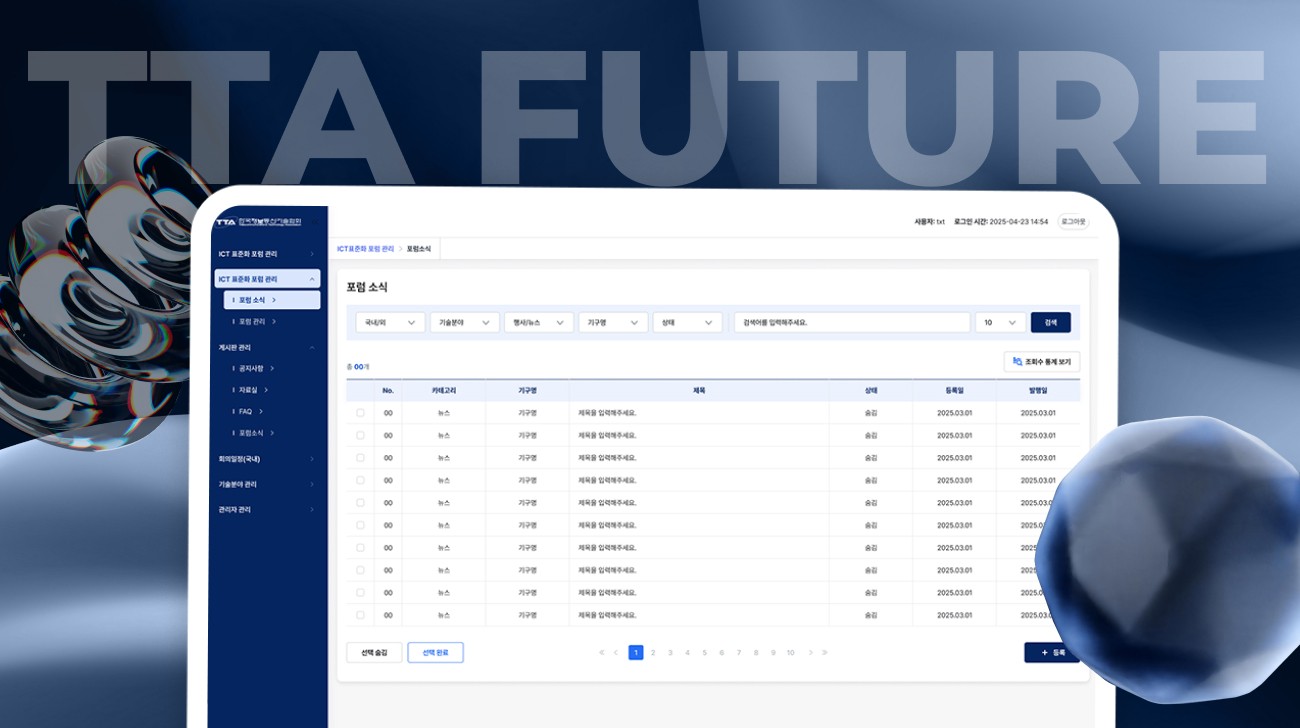Click the 검색어를 입력해주세요 search field
Image resolution: width=1300 pixels, height=728 pixels.
(x=851, y=322)
